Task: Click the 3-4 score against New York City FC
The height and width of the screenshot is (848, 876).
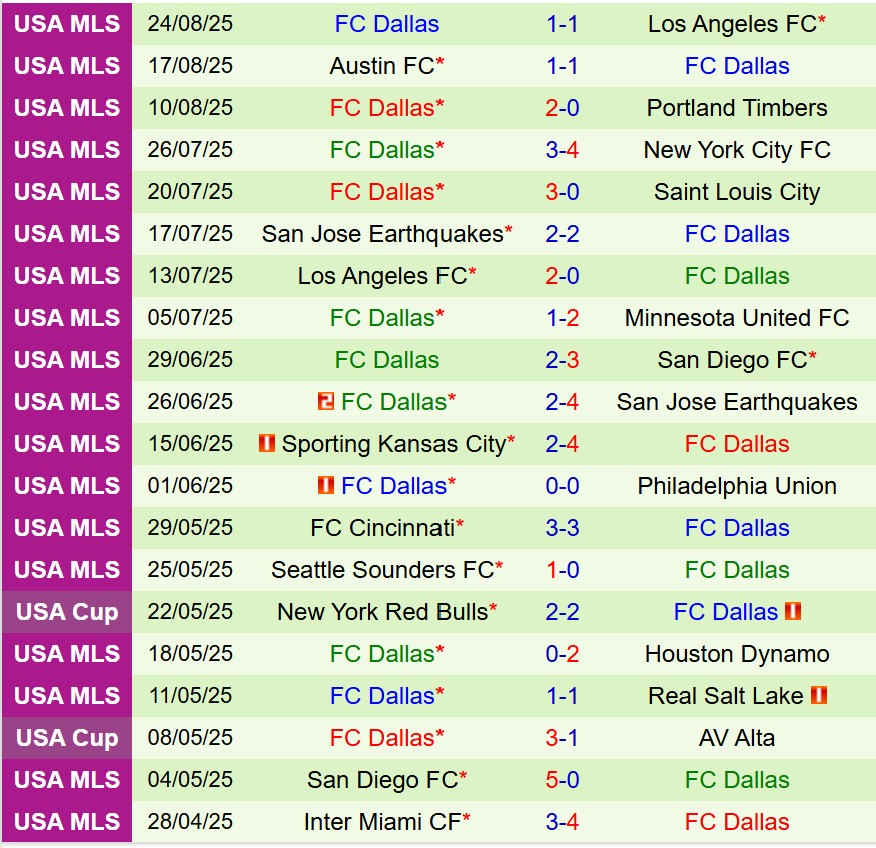Action: tap(563, 150)
